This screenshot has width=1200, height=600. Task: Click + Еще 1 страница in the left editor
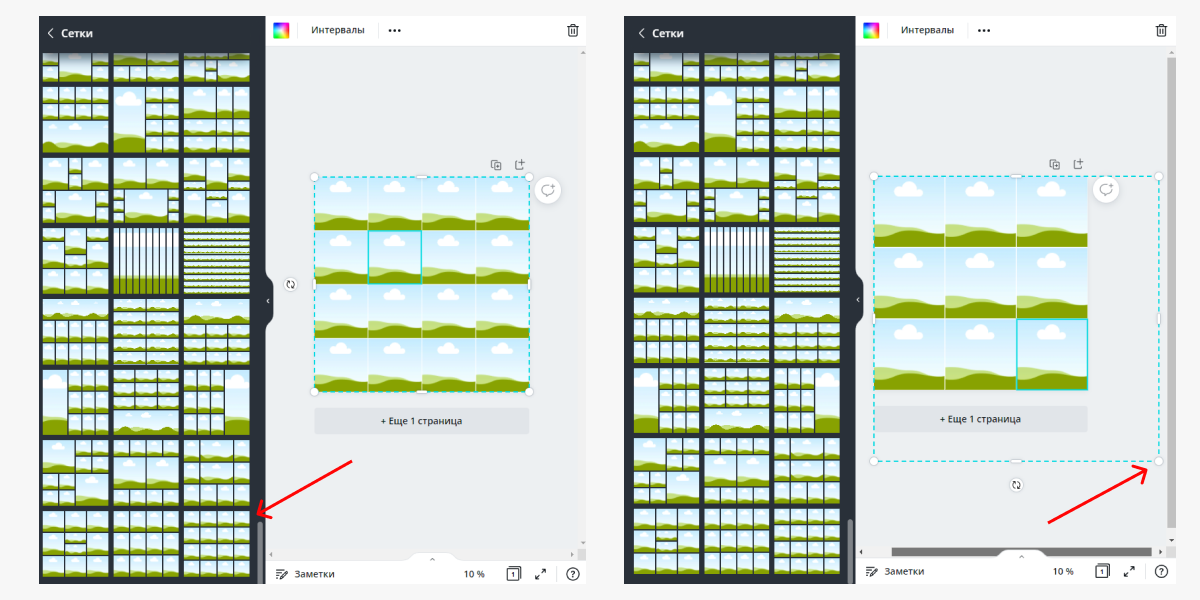[421, 421]
